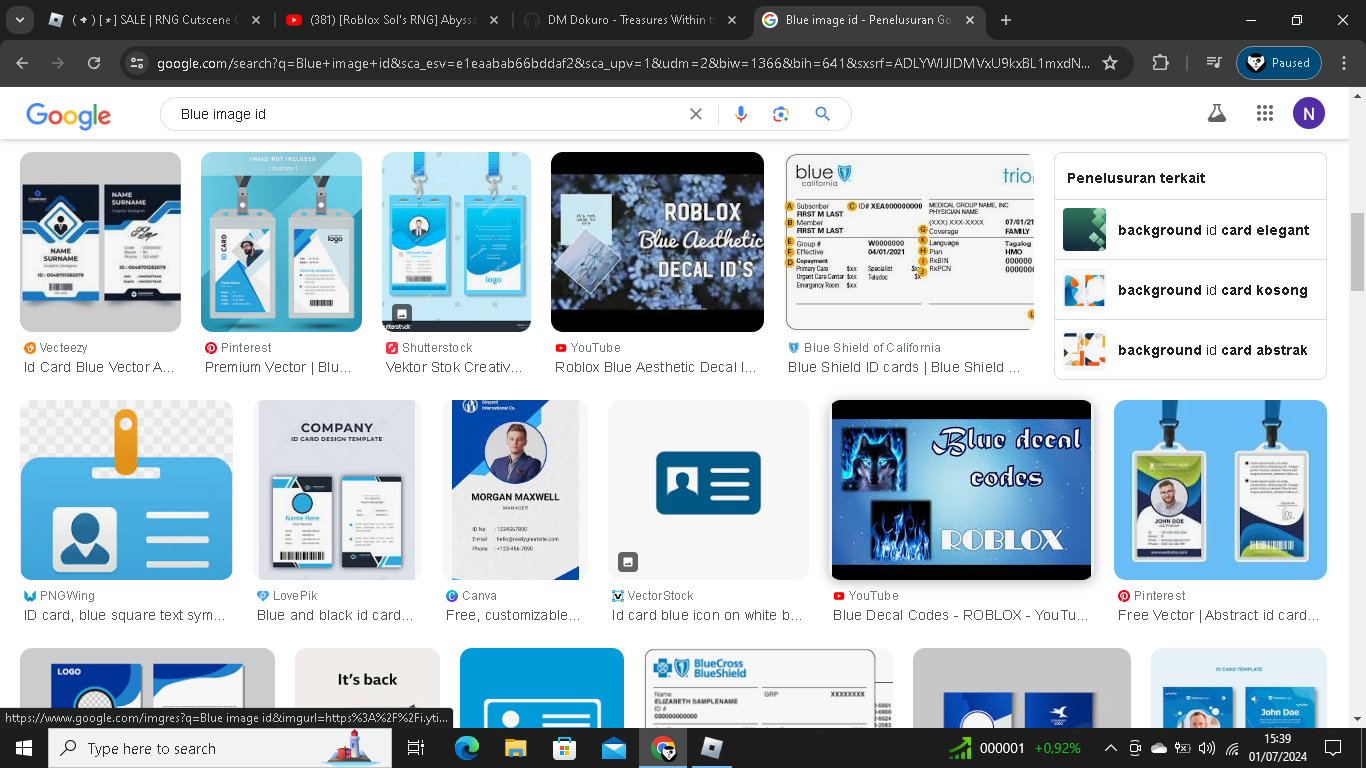Click the Paused profile button
This screenshot has width=1366, height=768.
(x=1279, y=63)
